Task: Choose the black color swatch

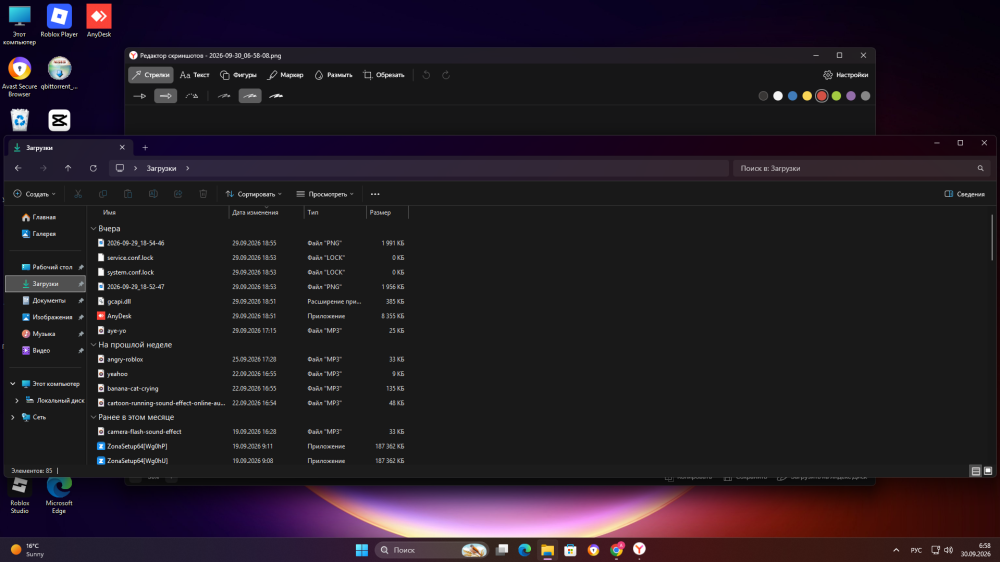Action: [763, 96]
